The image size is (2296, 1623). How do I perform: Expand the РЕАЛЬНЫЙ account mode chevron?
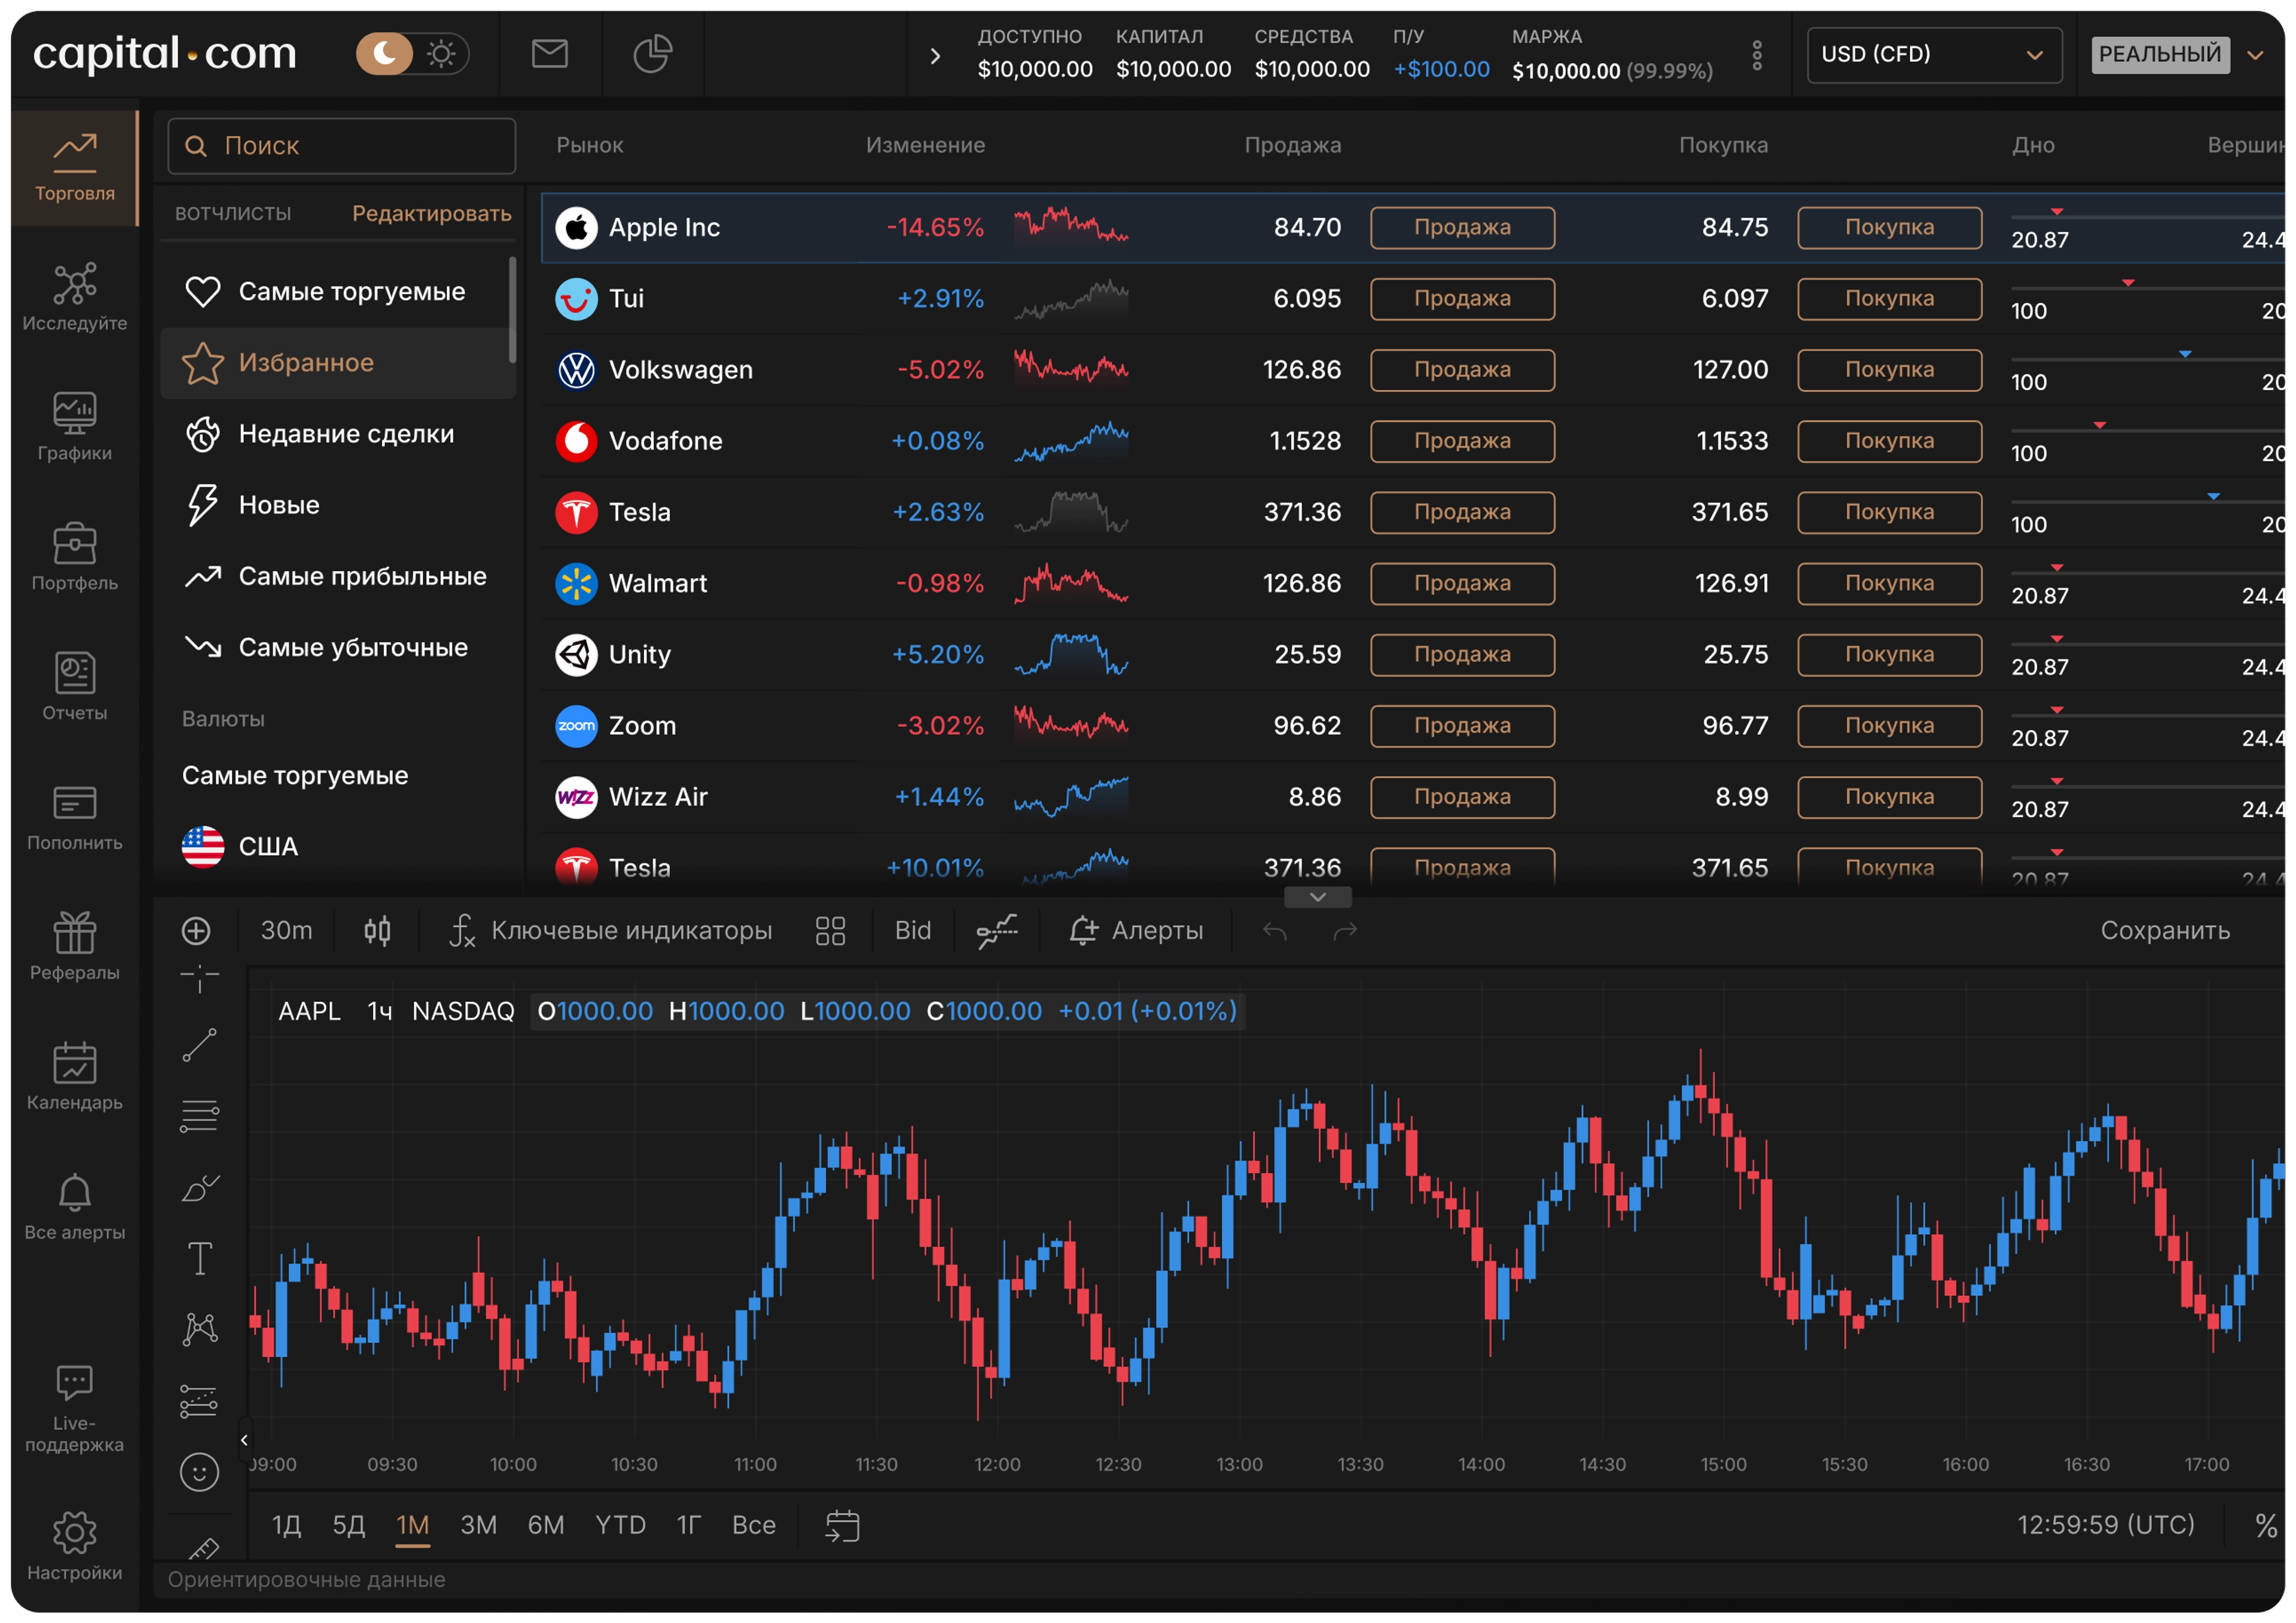2254,55
